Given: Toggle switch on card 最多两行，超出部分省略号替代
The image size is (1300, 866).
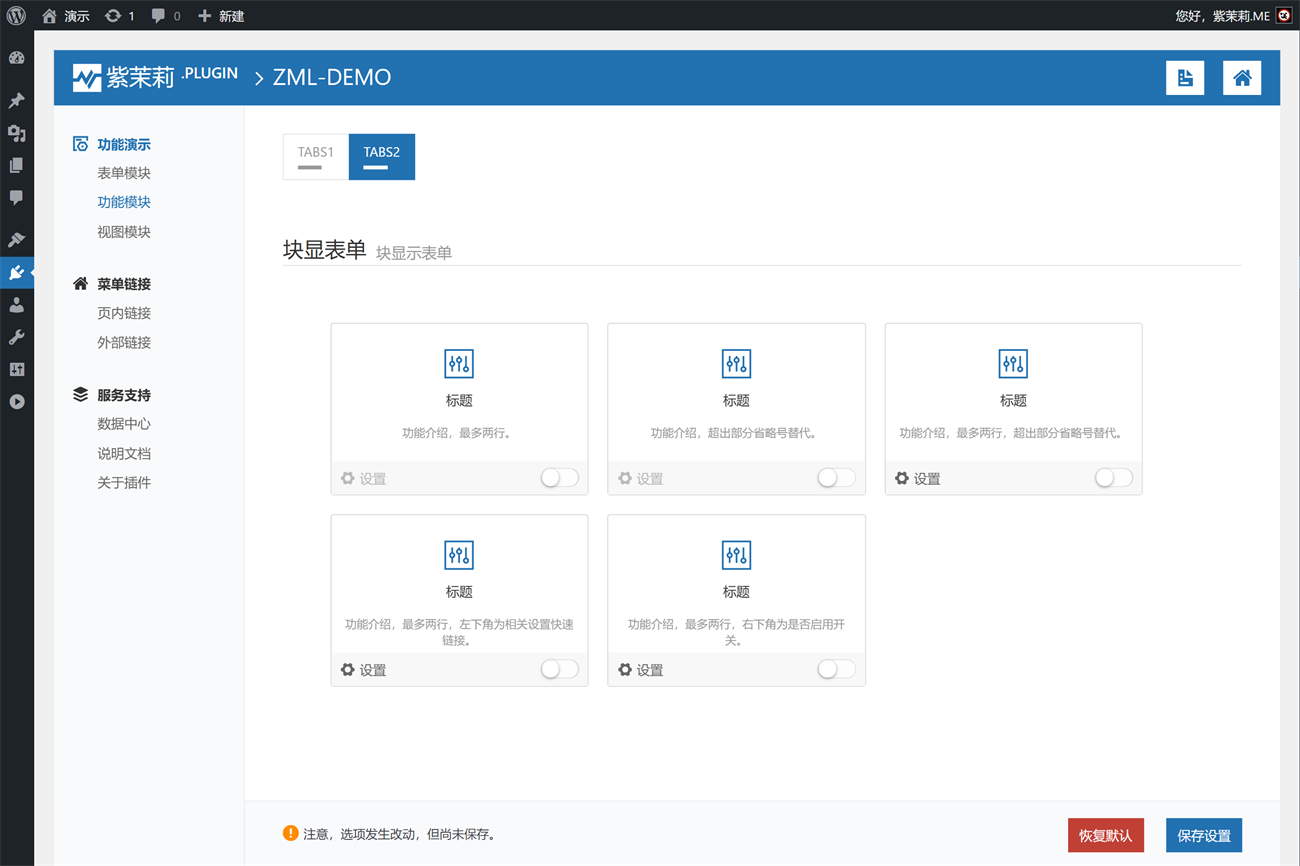Looking at the screenshot, I should tap(1113, 478).
